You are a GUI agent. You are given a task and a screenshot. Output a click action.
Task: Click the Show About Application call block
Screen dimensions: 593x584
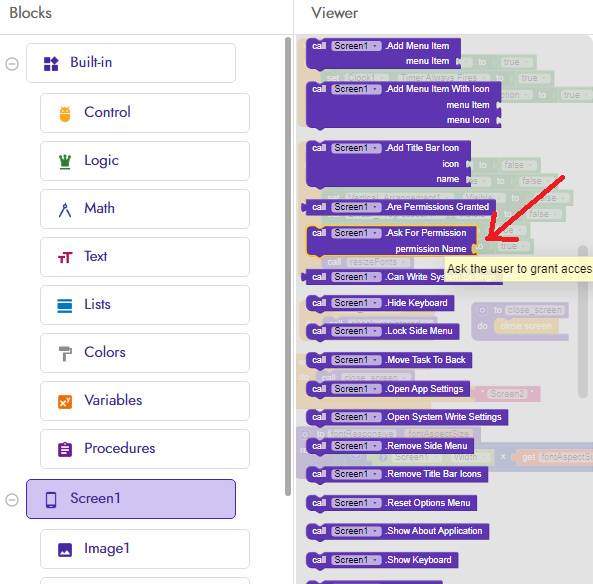[x=397, y=531]
